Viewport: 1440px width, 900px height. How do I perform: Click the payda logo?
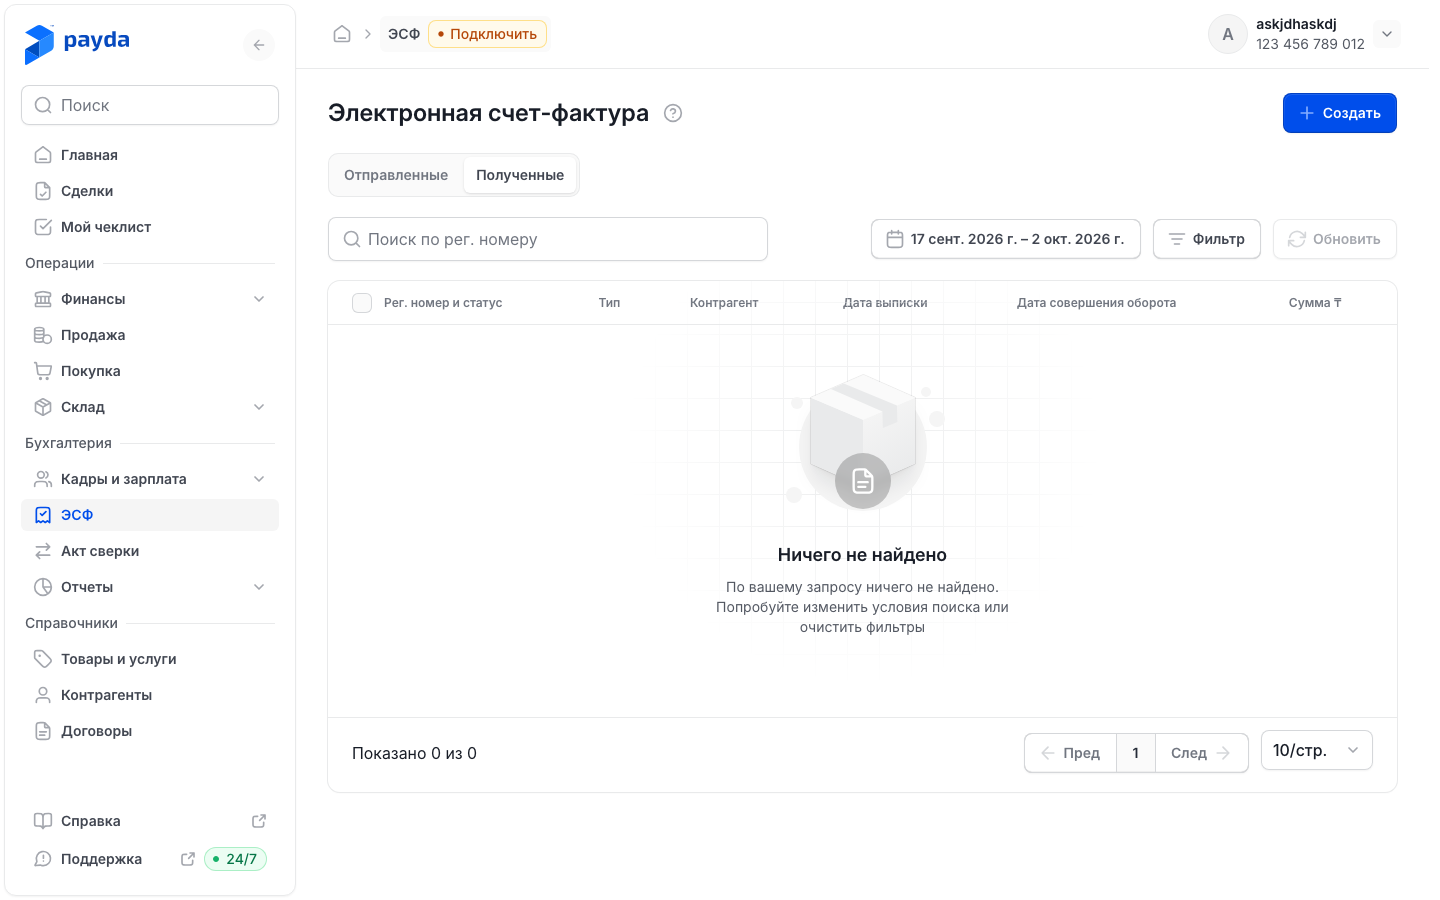coord(77,43)
